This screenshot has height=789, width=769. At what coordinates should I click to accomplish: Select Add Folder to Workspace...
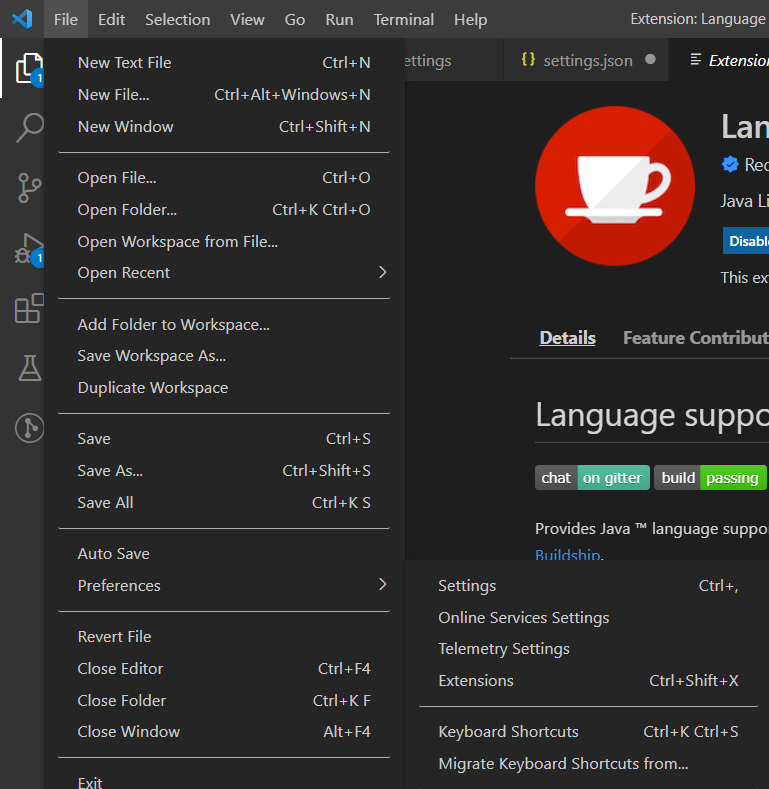[x=224, y=325]
